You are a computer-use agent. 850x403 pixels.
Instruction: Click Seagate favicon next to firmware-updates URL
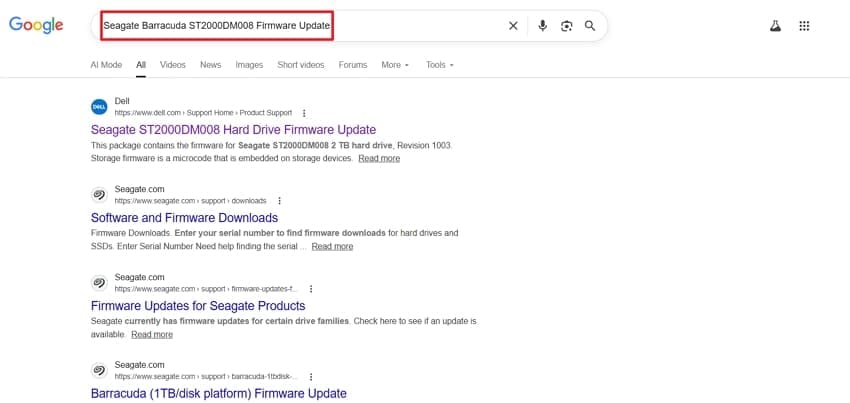pyautogui.click(x=99, y=283)
